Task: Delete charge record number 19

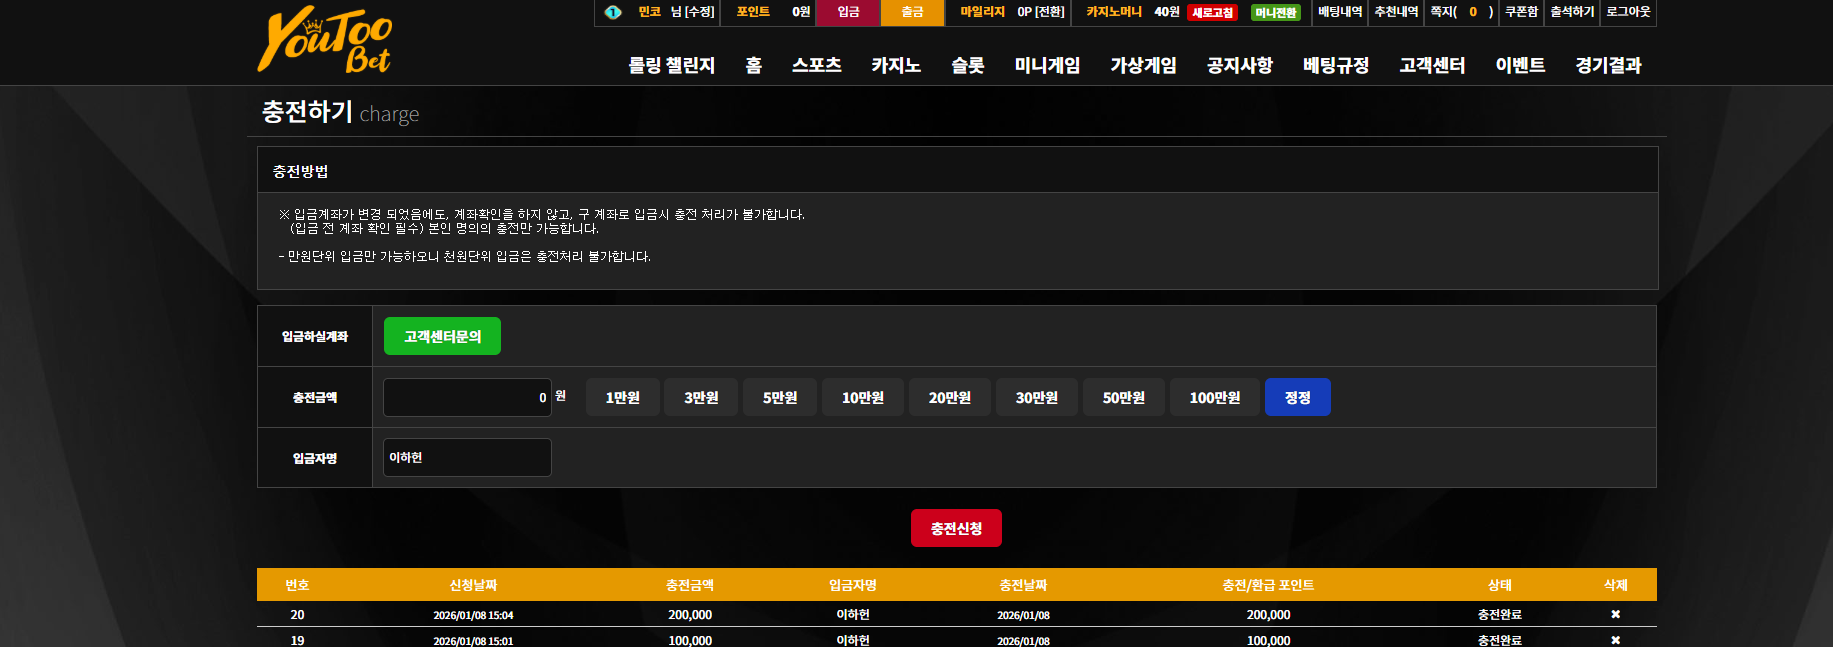Action: pyautogui.click(x=1615, y=640)
